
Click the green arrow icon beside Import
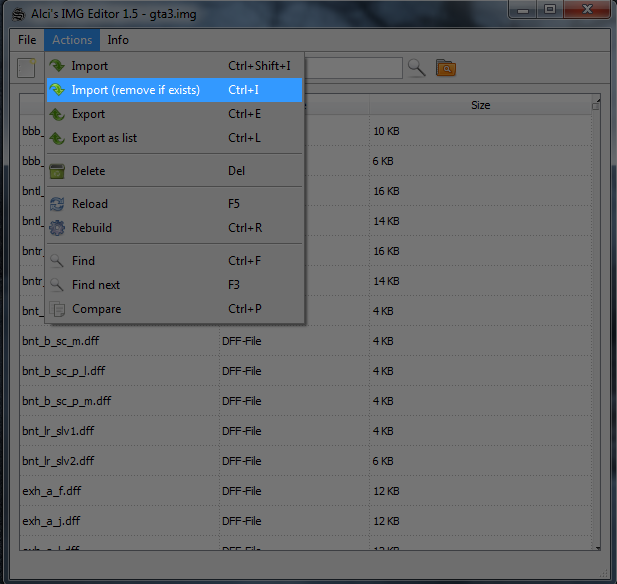[57, 66]
